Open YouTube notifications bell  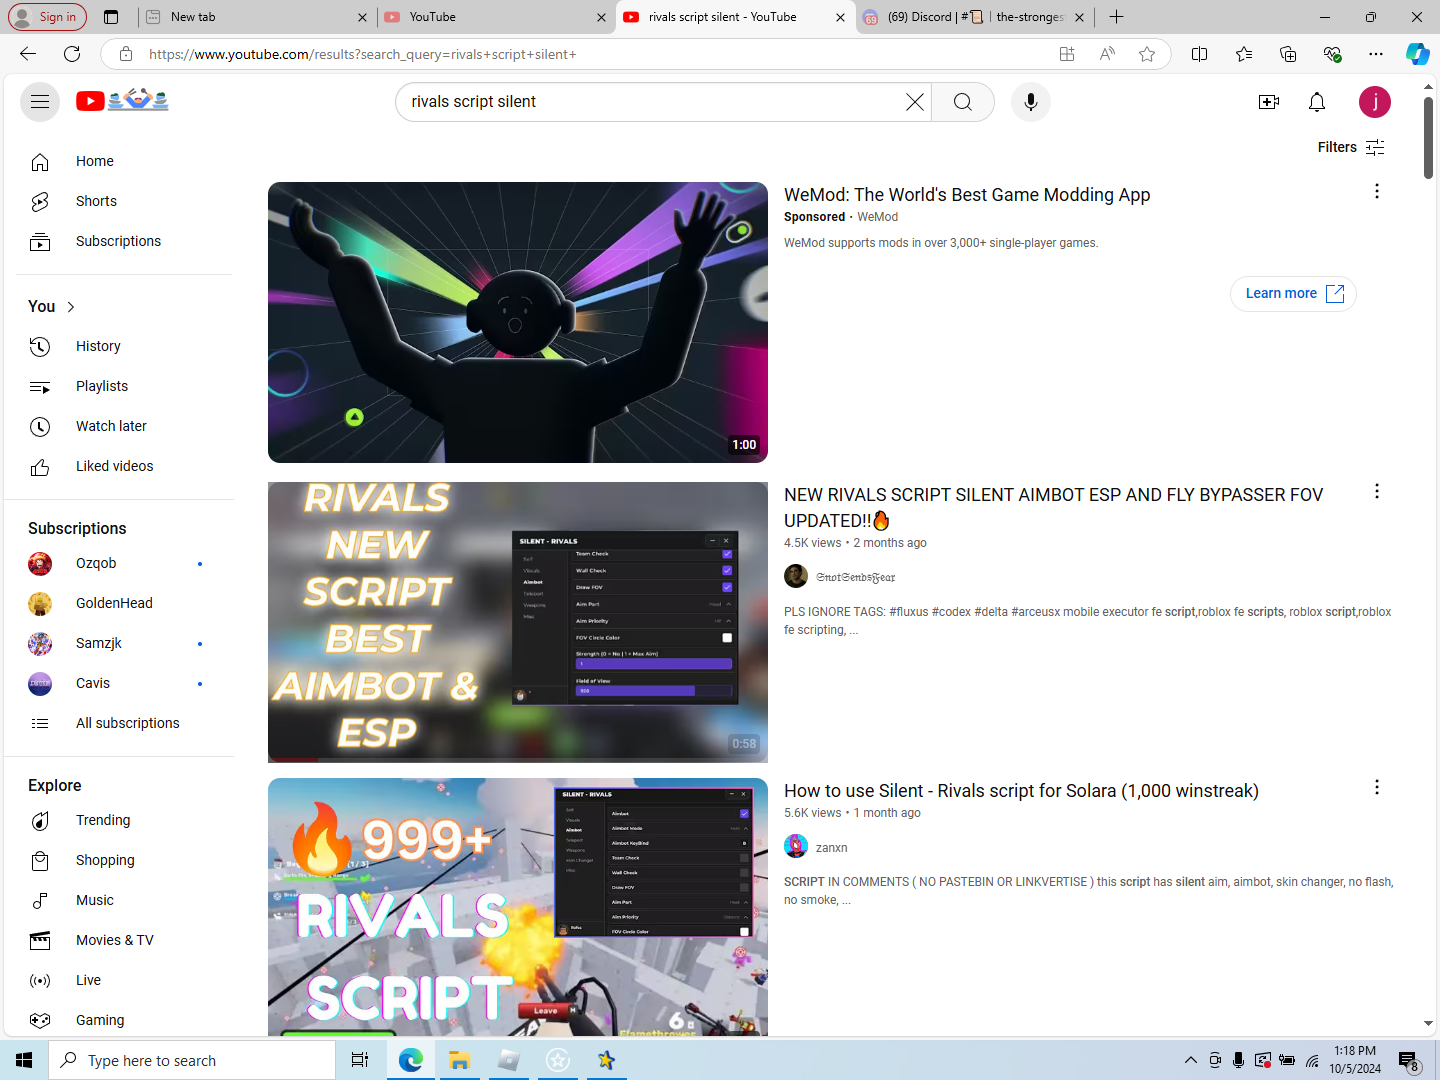1316,102
